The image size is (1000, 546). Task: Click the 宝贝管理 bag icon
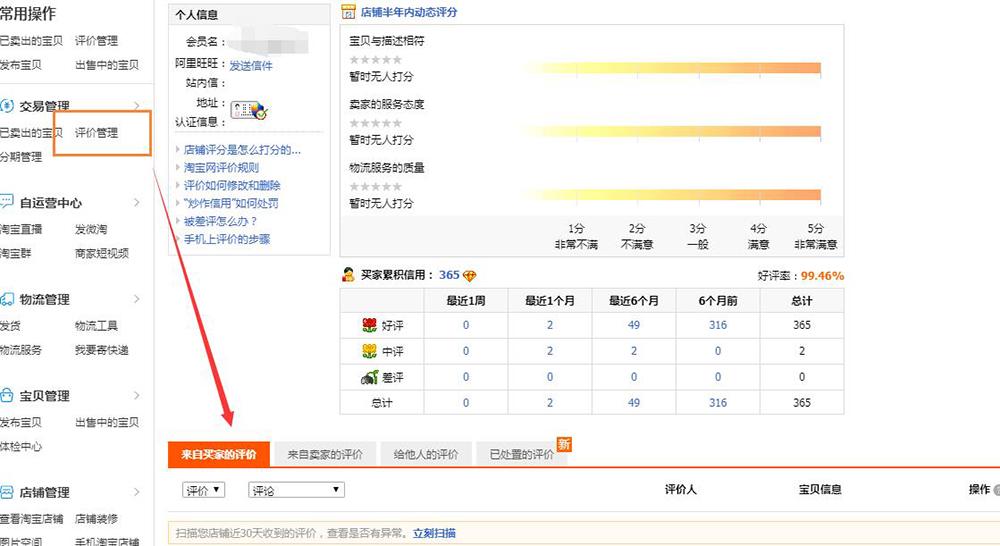tap(7, 396)
